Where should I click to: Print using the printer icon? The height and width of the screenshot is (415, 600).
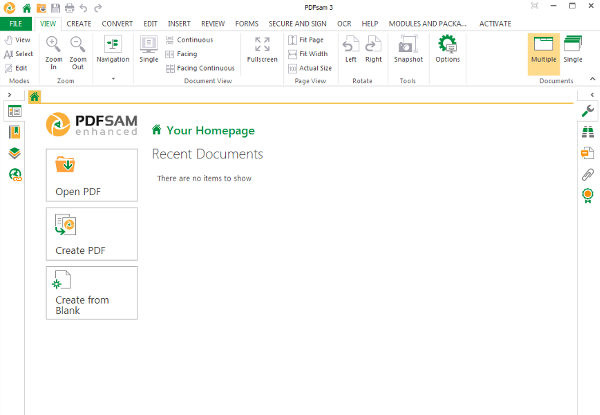[69, 8]
